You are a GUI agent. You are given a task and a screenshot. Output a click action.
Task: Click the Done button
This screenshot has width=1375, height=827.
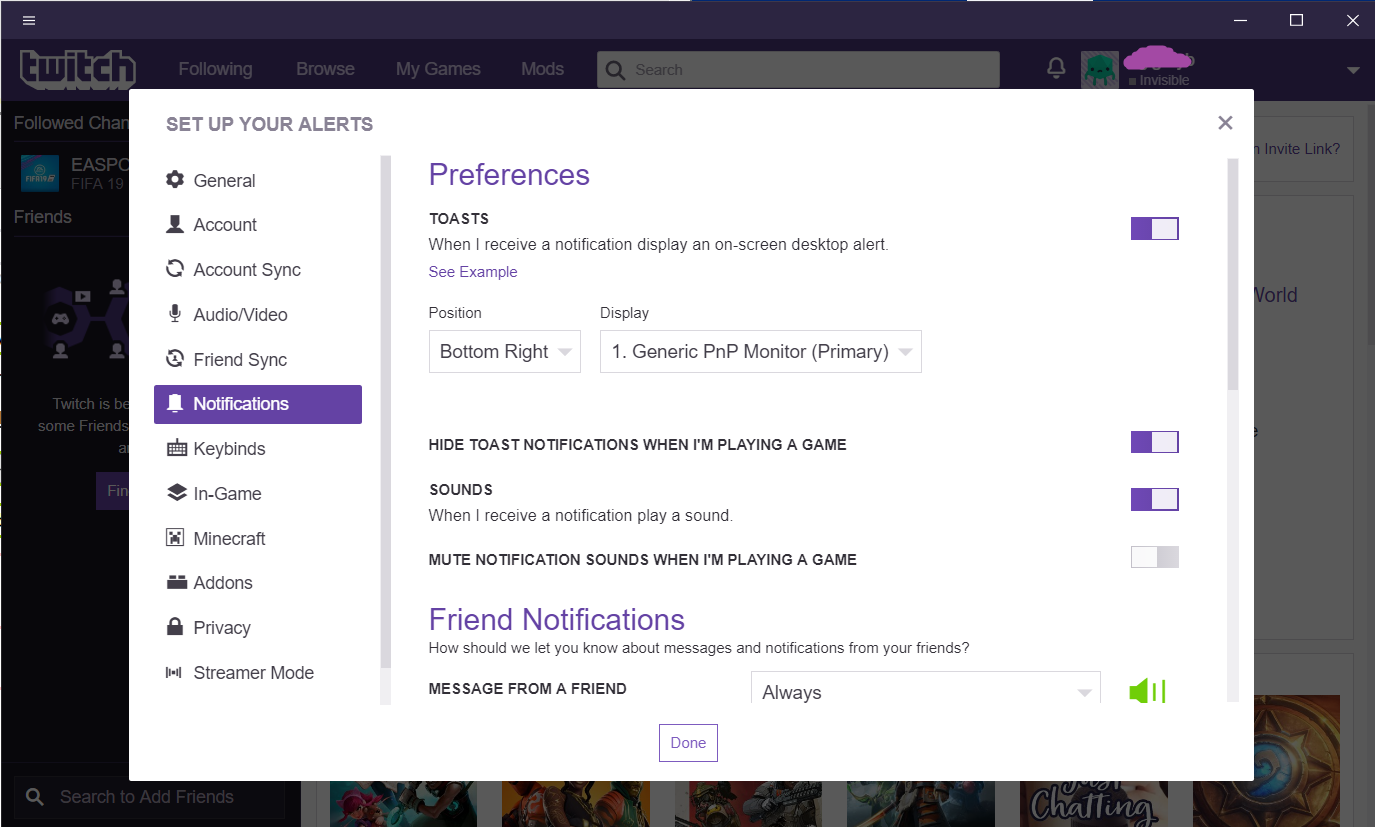click(x=688, y=743)
